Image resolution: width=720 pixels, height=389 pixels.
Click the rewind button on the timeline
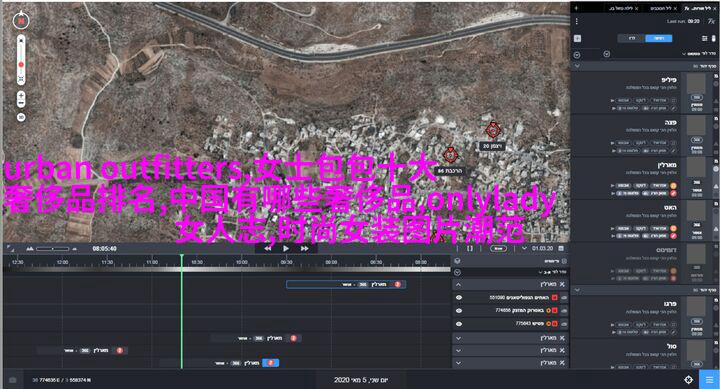(267, 248)
